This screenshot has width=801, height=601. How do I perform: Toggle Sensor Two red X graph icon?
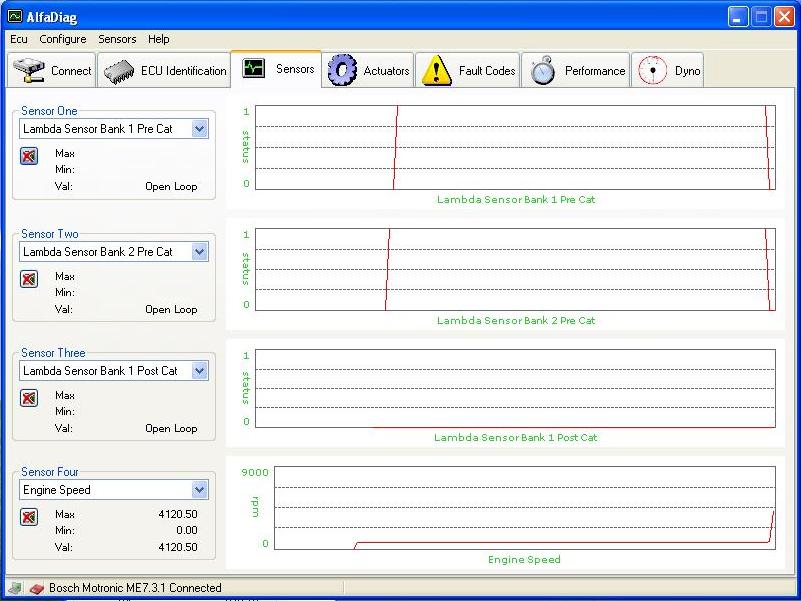(x=29, y=279)
